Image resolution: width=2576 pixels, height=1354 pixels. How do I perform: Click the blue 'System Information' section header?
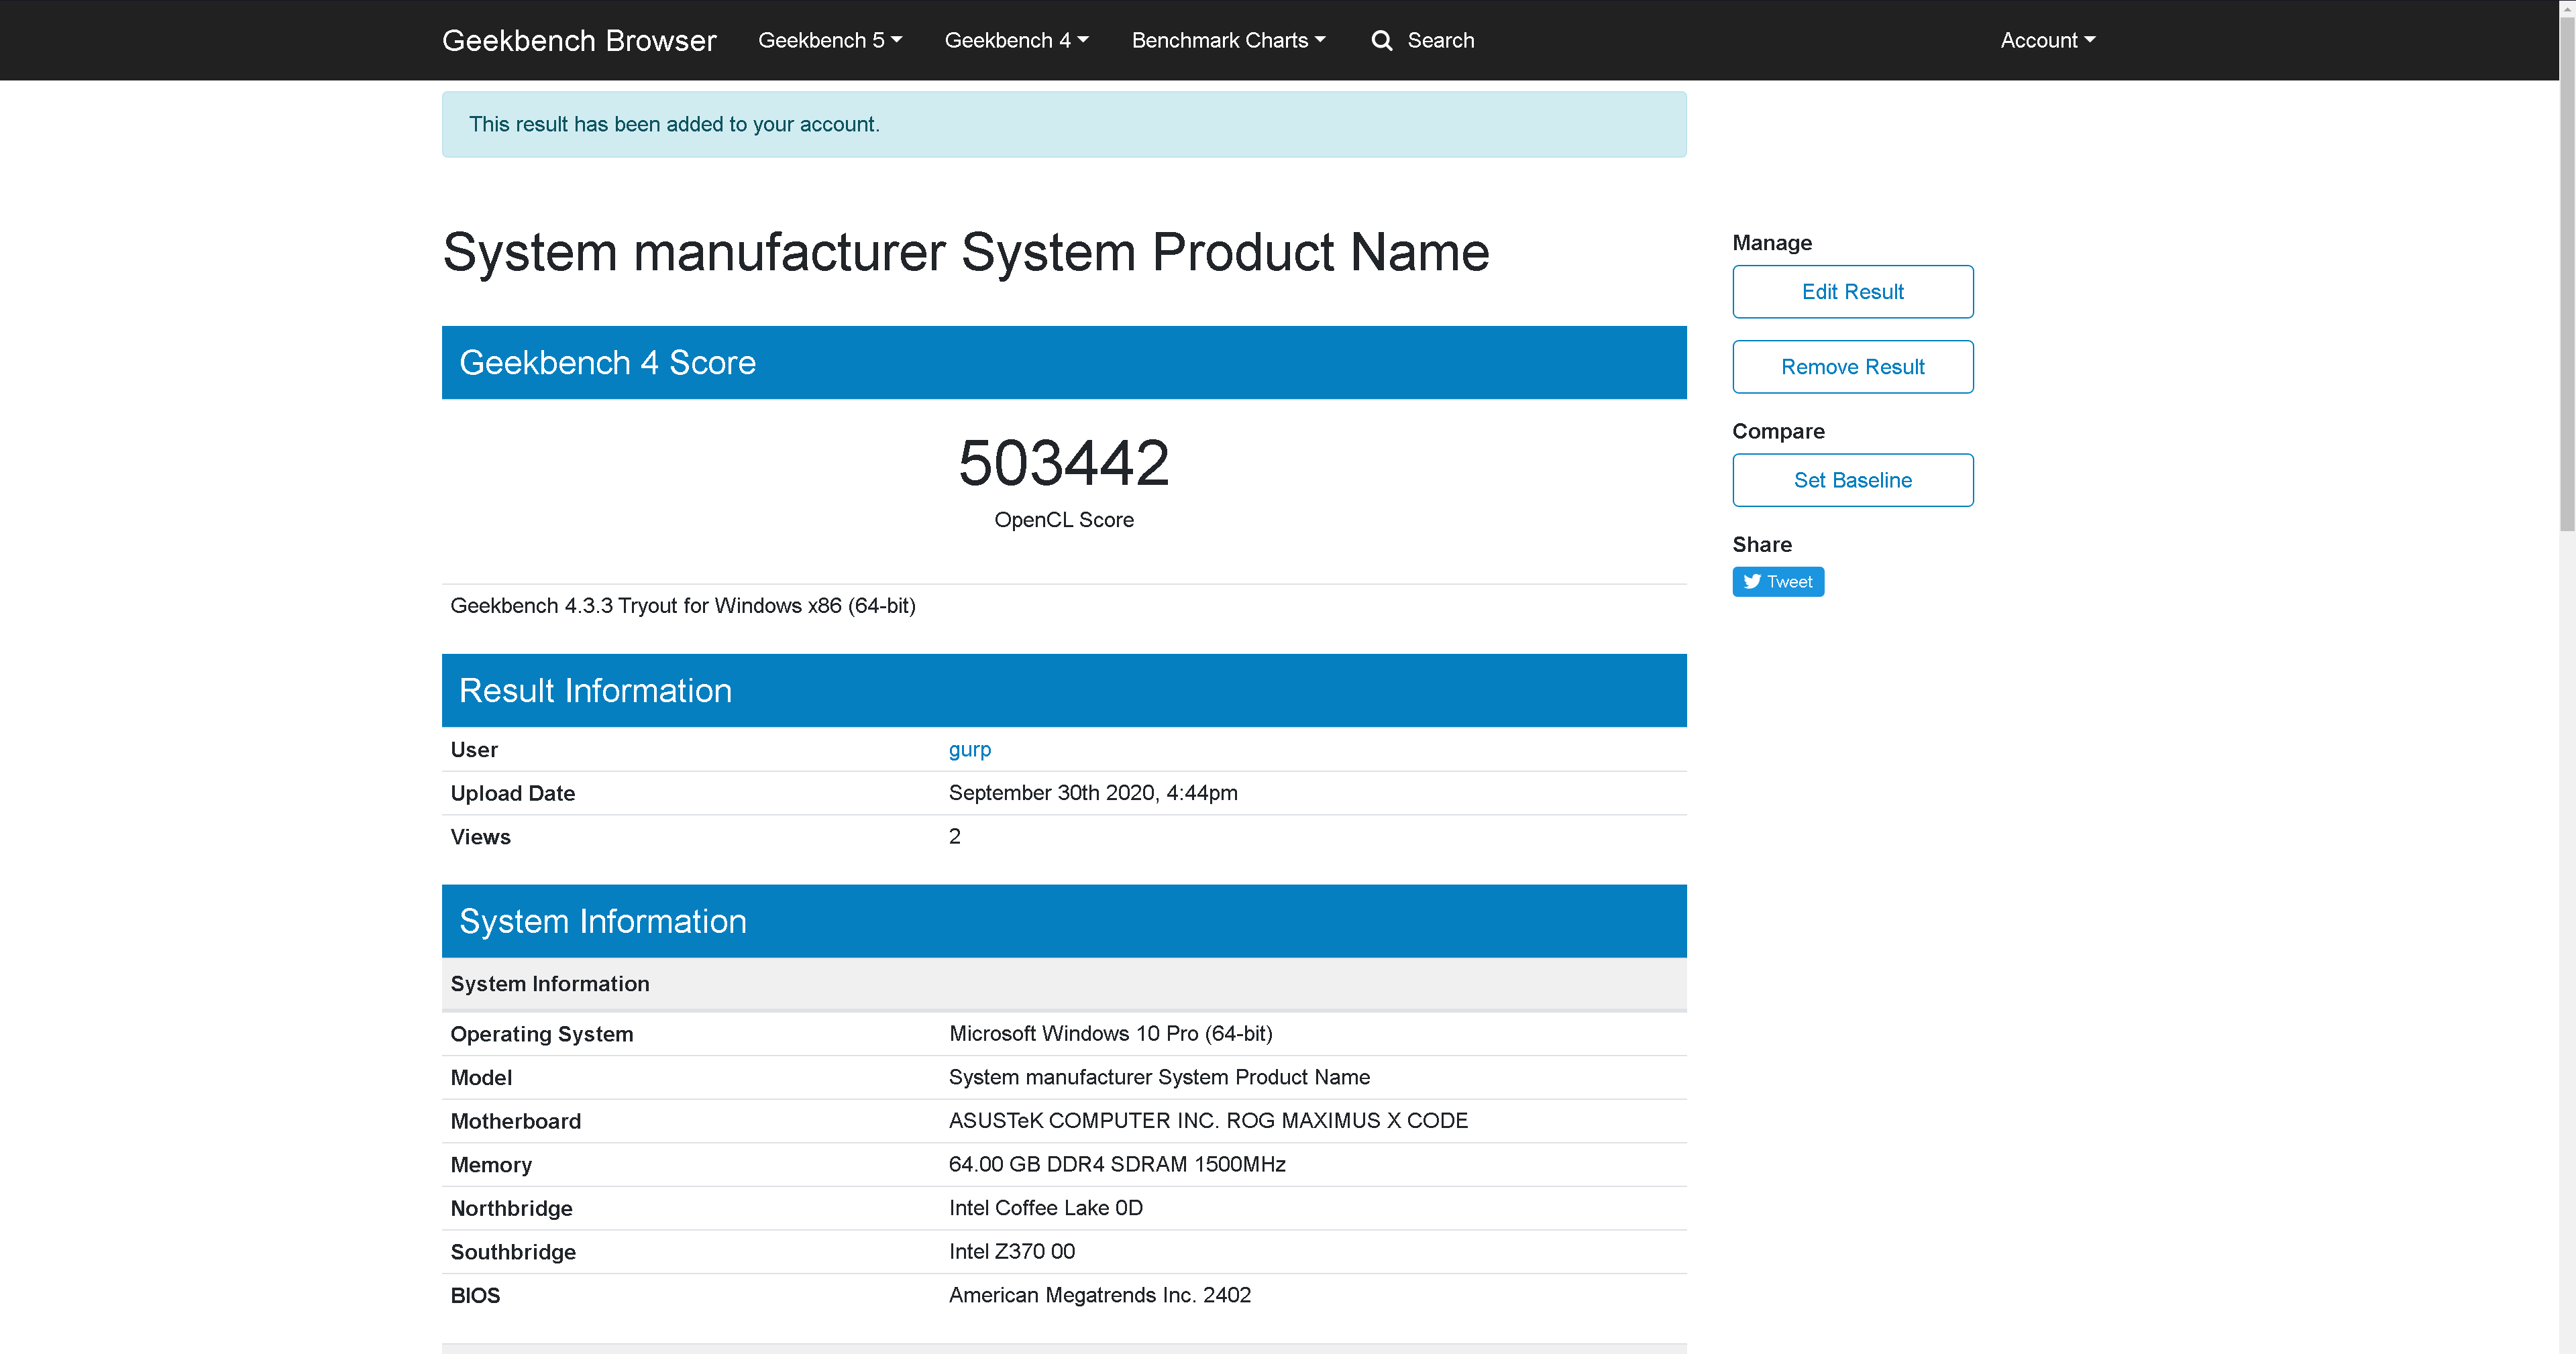pos(1064,921)
